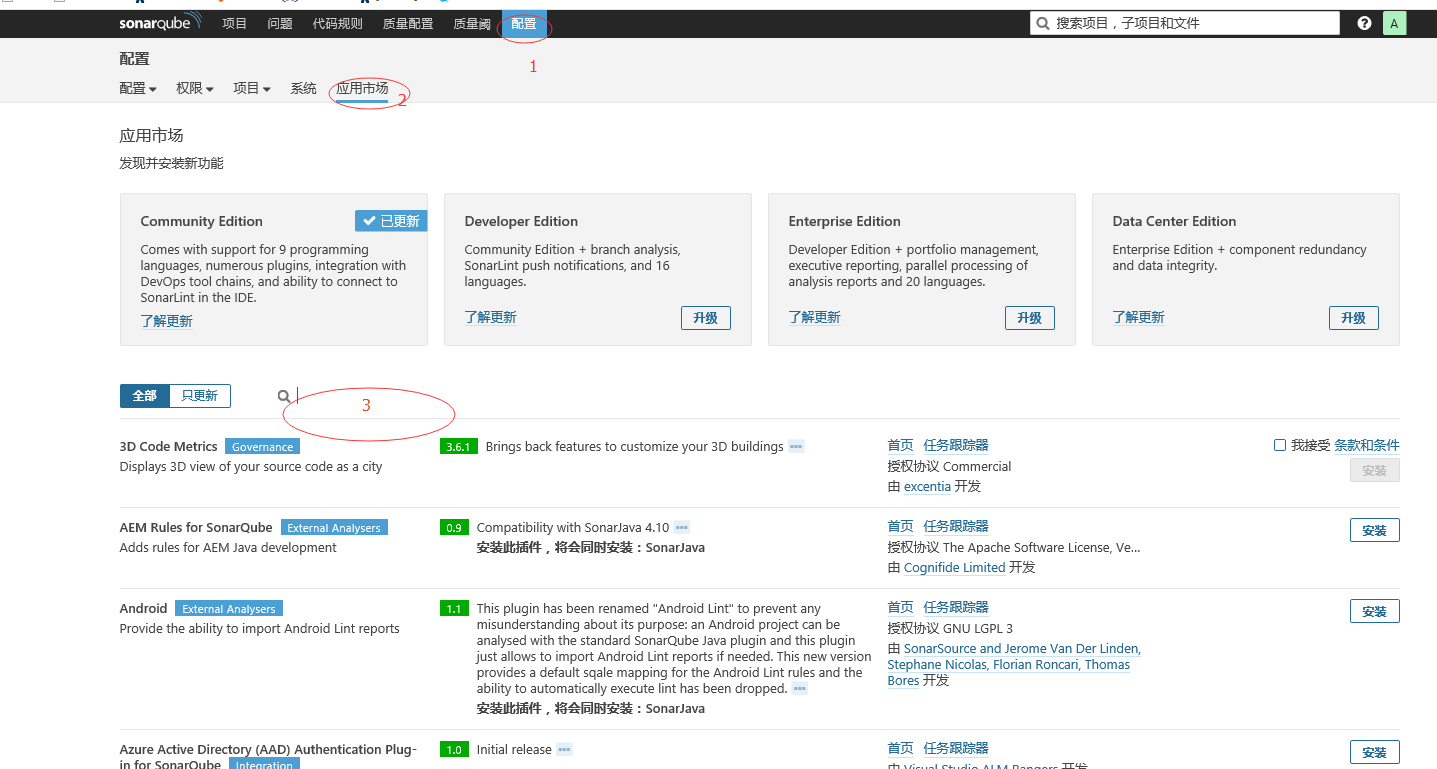The width and height of the screenshot is (1437, 769).
Task: Open 了解更新 link for Developer Edition
Action: [x=491, y=317]
